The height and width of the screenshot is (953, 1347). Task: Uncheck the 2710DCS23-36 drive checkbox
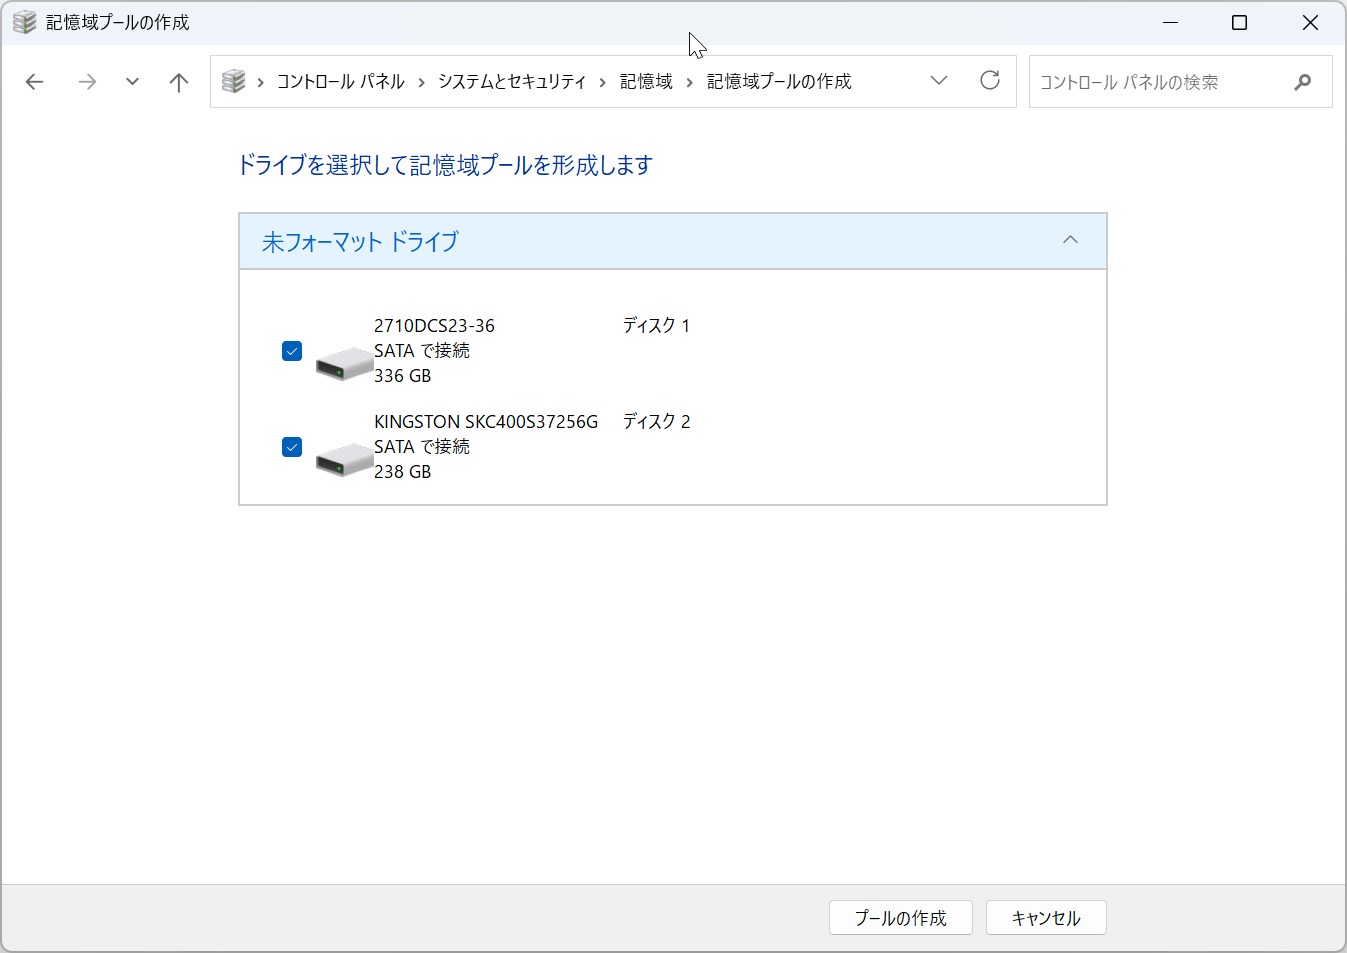[292, 351]
